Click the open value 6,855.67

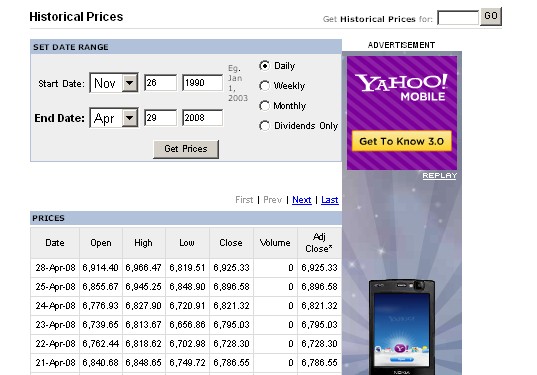pyautogui.click(x=100, y=287)
